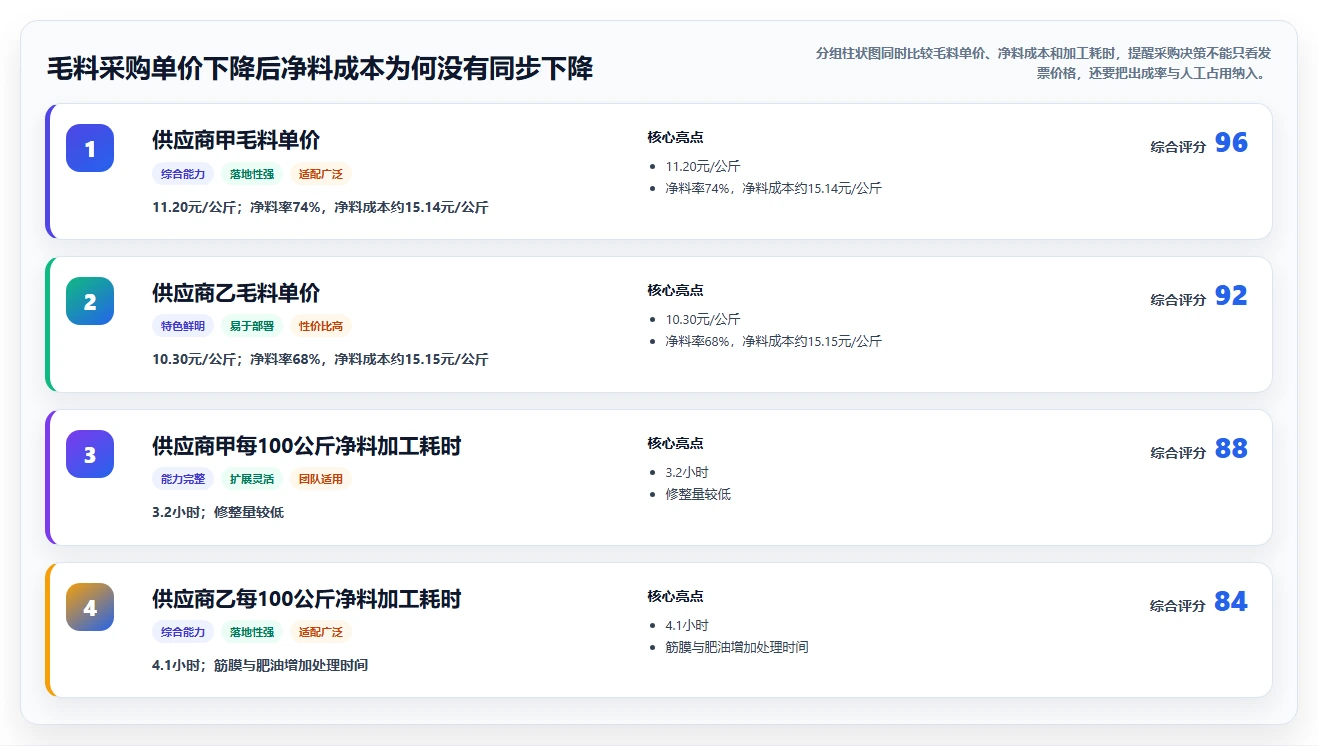Click the number 3 rank badge
Viewport: 1318px width, 746px height.
point(90,454)
